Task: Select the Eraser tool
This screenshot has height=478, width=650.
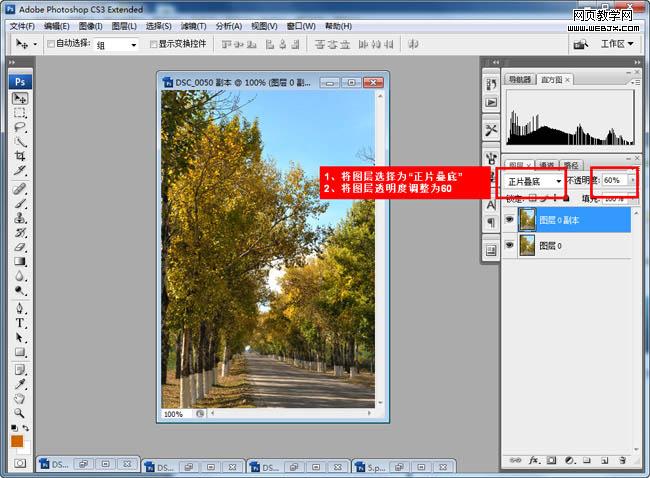Action: tap(19, 247)
